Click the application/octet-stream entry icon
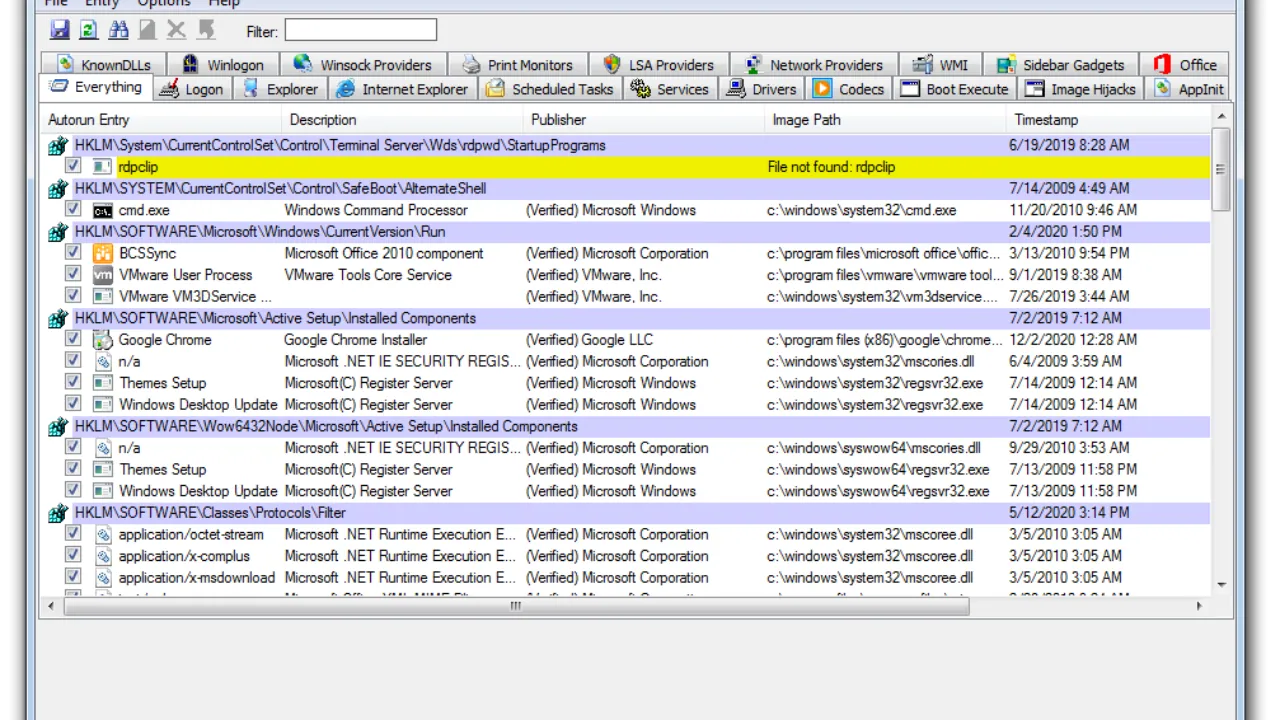1280x720 pixels. click(102, 534)
